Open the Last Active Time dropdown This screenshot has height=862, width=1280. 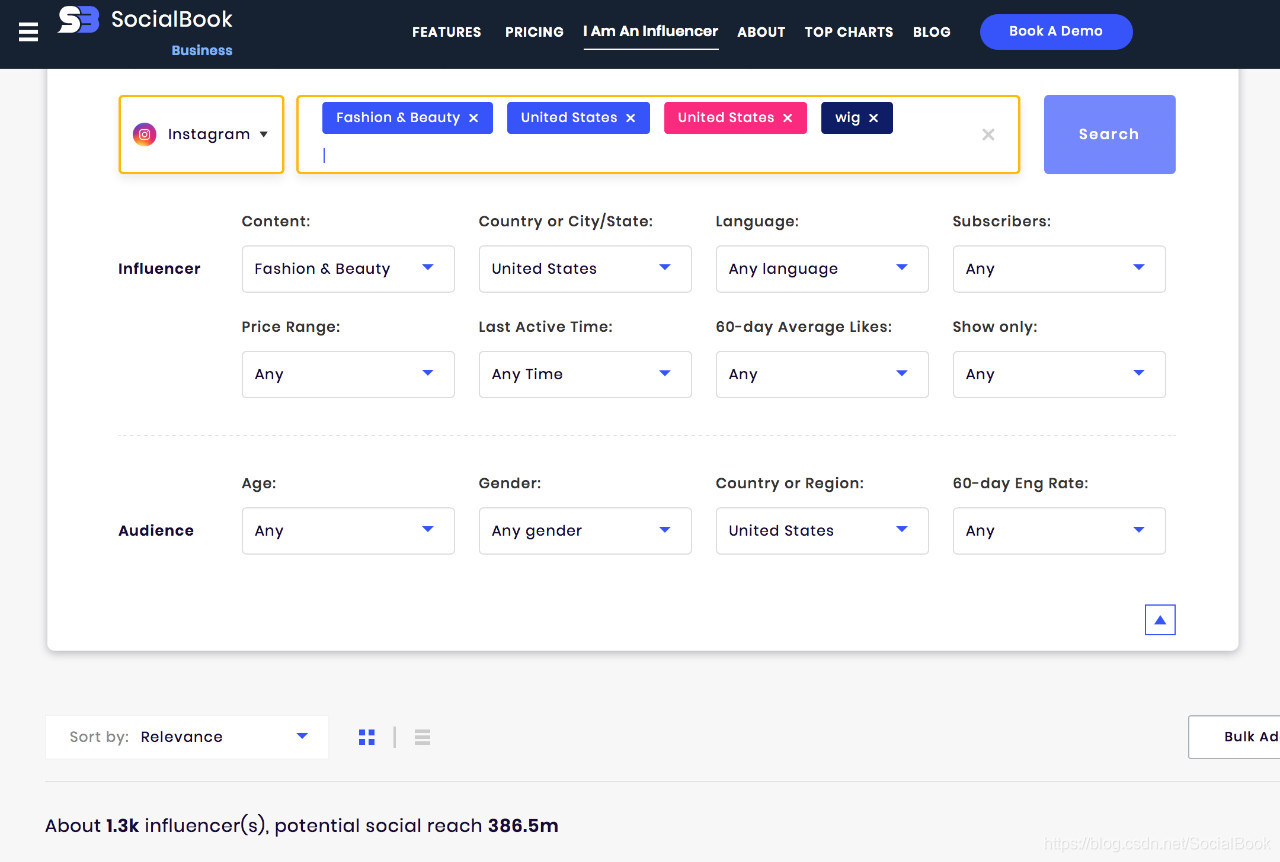tap(585, 374)
